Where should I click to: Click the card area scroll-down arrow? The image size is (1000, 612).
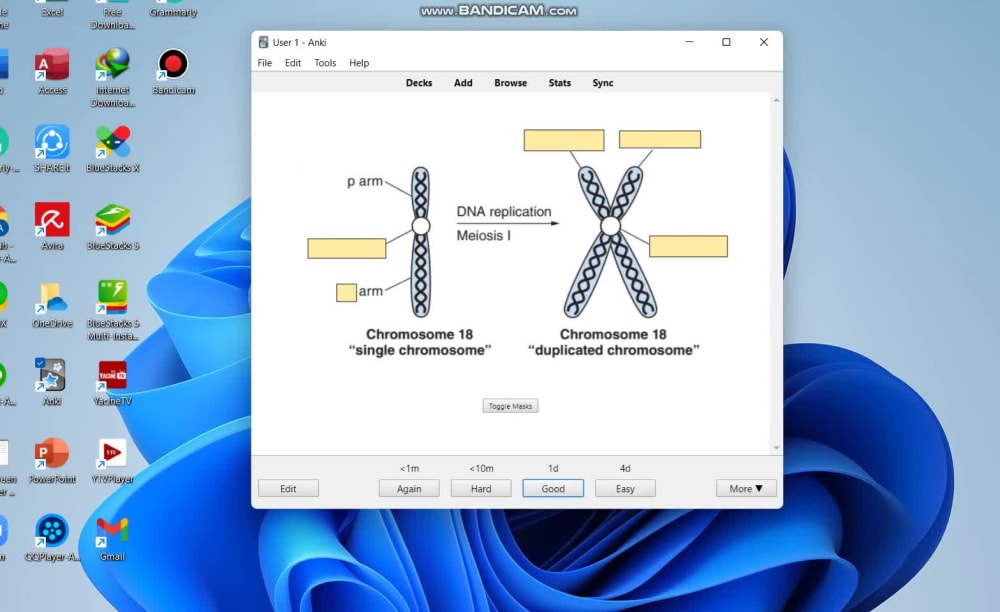pyautogui.click(x=776, y=448)
